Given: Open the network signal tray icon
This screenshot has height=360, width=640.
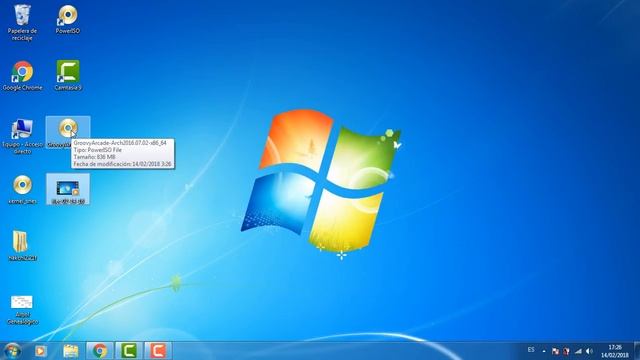Looking at the screenshot, I should [578, 351].
